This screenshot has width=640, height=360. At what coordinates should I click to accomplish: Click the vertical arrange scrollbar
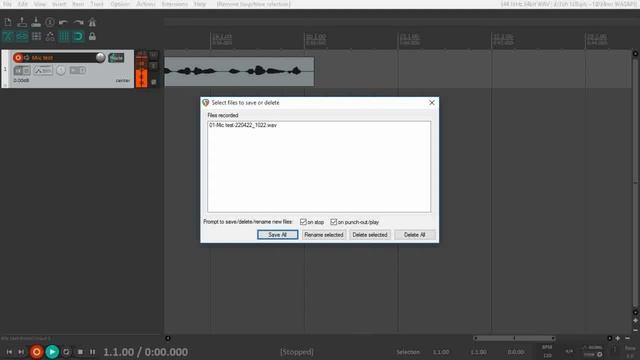click(x=635, y=182)
